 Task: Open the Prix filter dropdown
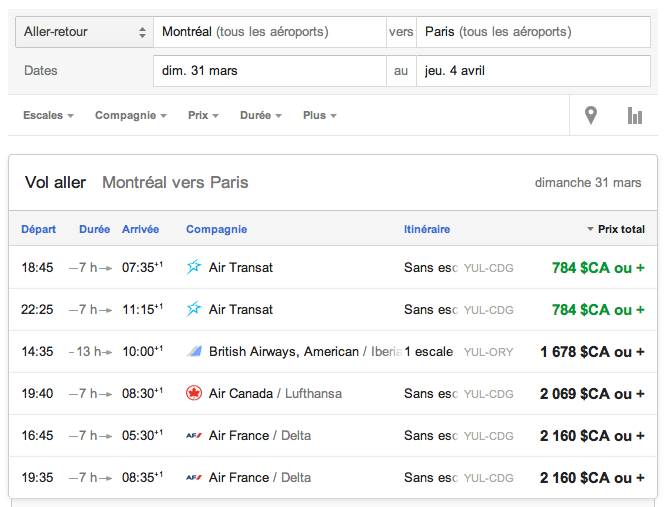click(203, 116)
